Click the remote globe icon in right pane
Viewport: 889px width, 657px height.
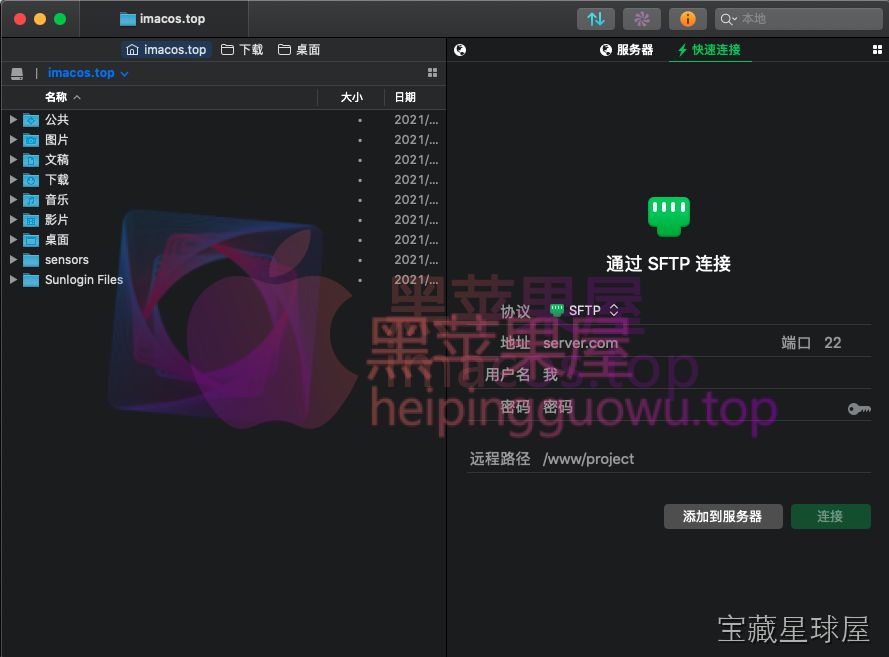(x=460, y=50)
